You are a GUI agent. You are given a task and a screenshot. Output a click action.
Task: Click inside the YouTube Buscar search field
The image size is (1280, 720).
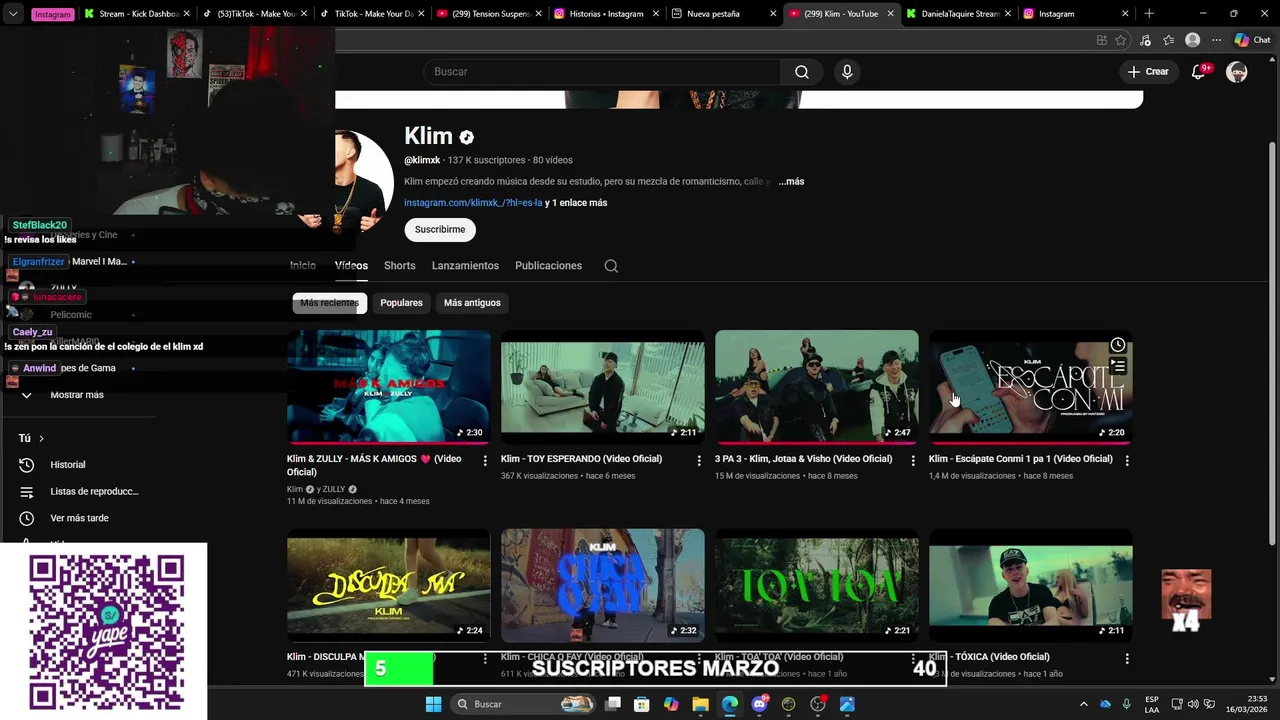pos(602,72)
